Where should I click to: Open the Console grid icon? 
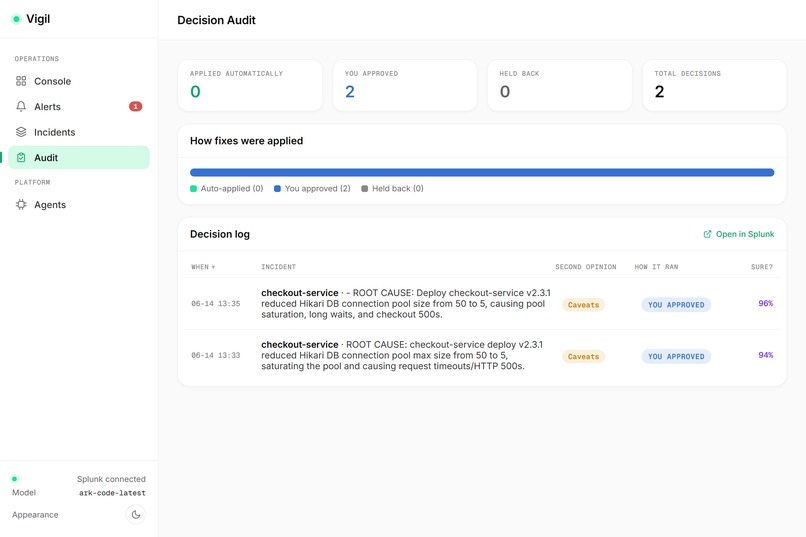[x=21, y=81]
